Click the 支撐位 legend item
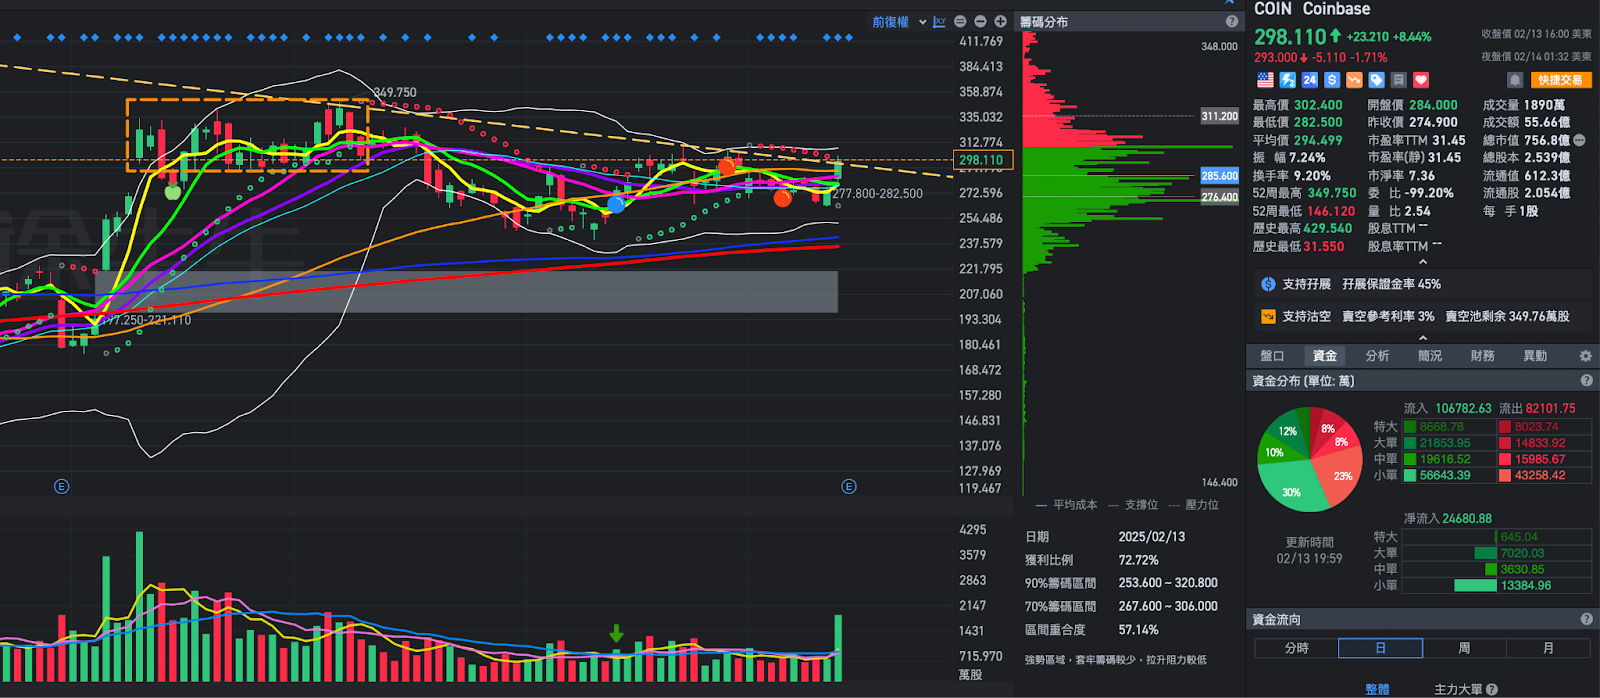 click(x=1132, y=505)
